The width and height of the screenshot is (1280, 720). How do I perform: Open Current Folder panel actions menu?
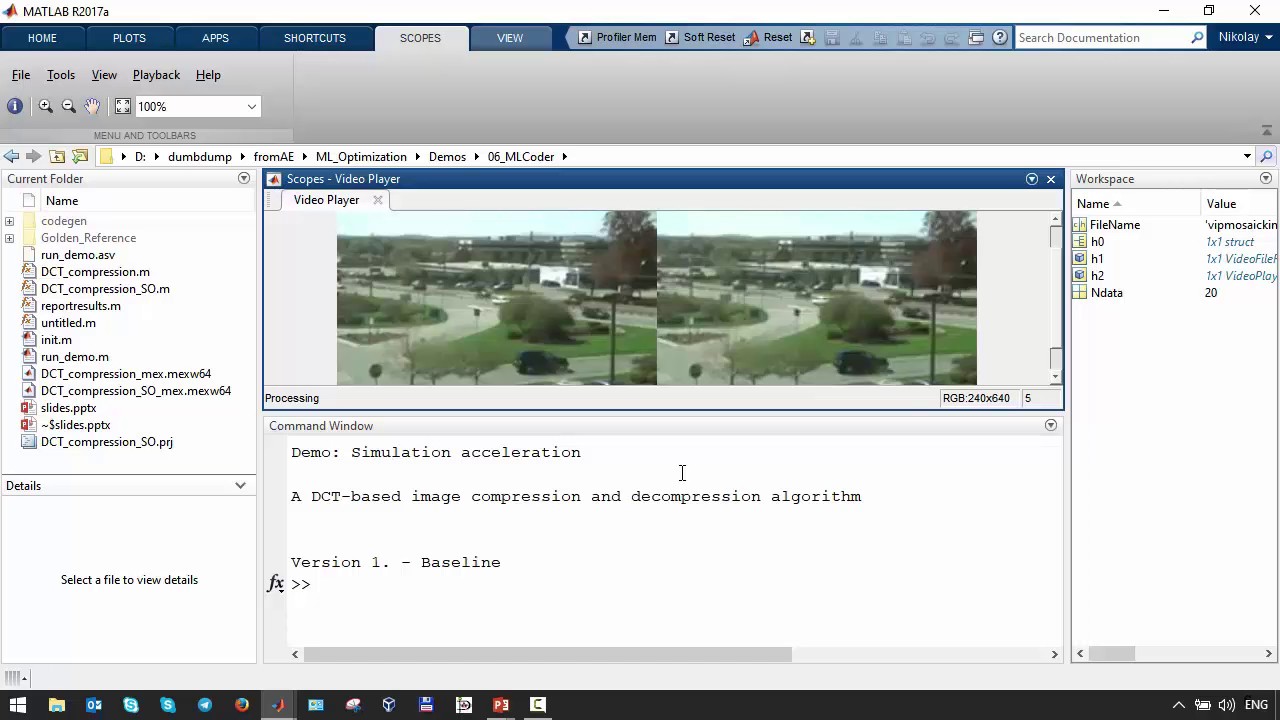point(244,178)
